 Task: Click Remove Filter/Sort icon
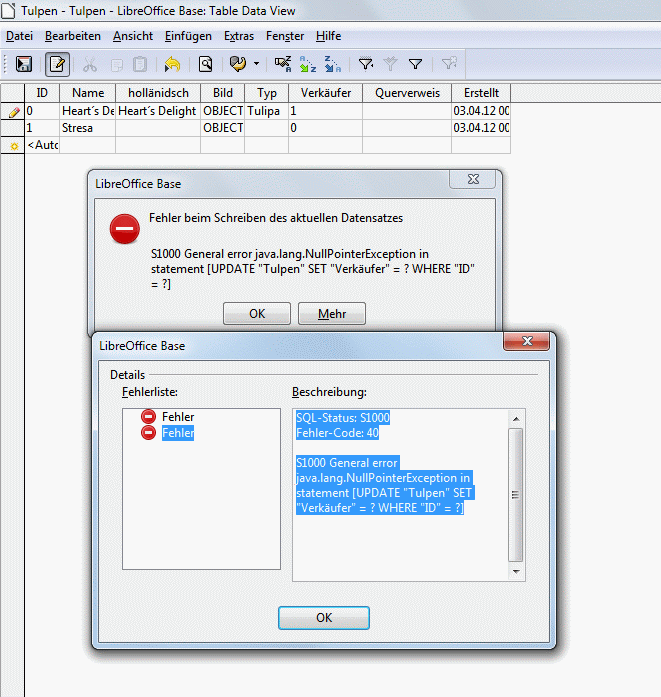click(449, 64)
